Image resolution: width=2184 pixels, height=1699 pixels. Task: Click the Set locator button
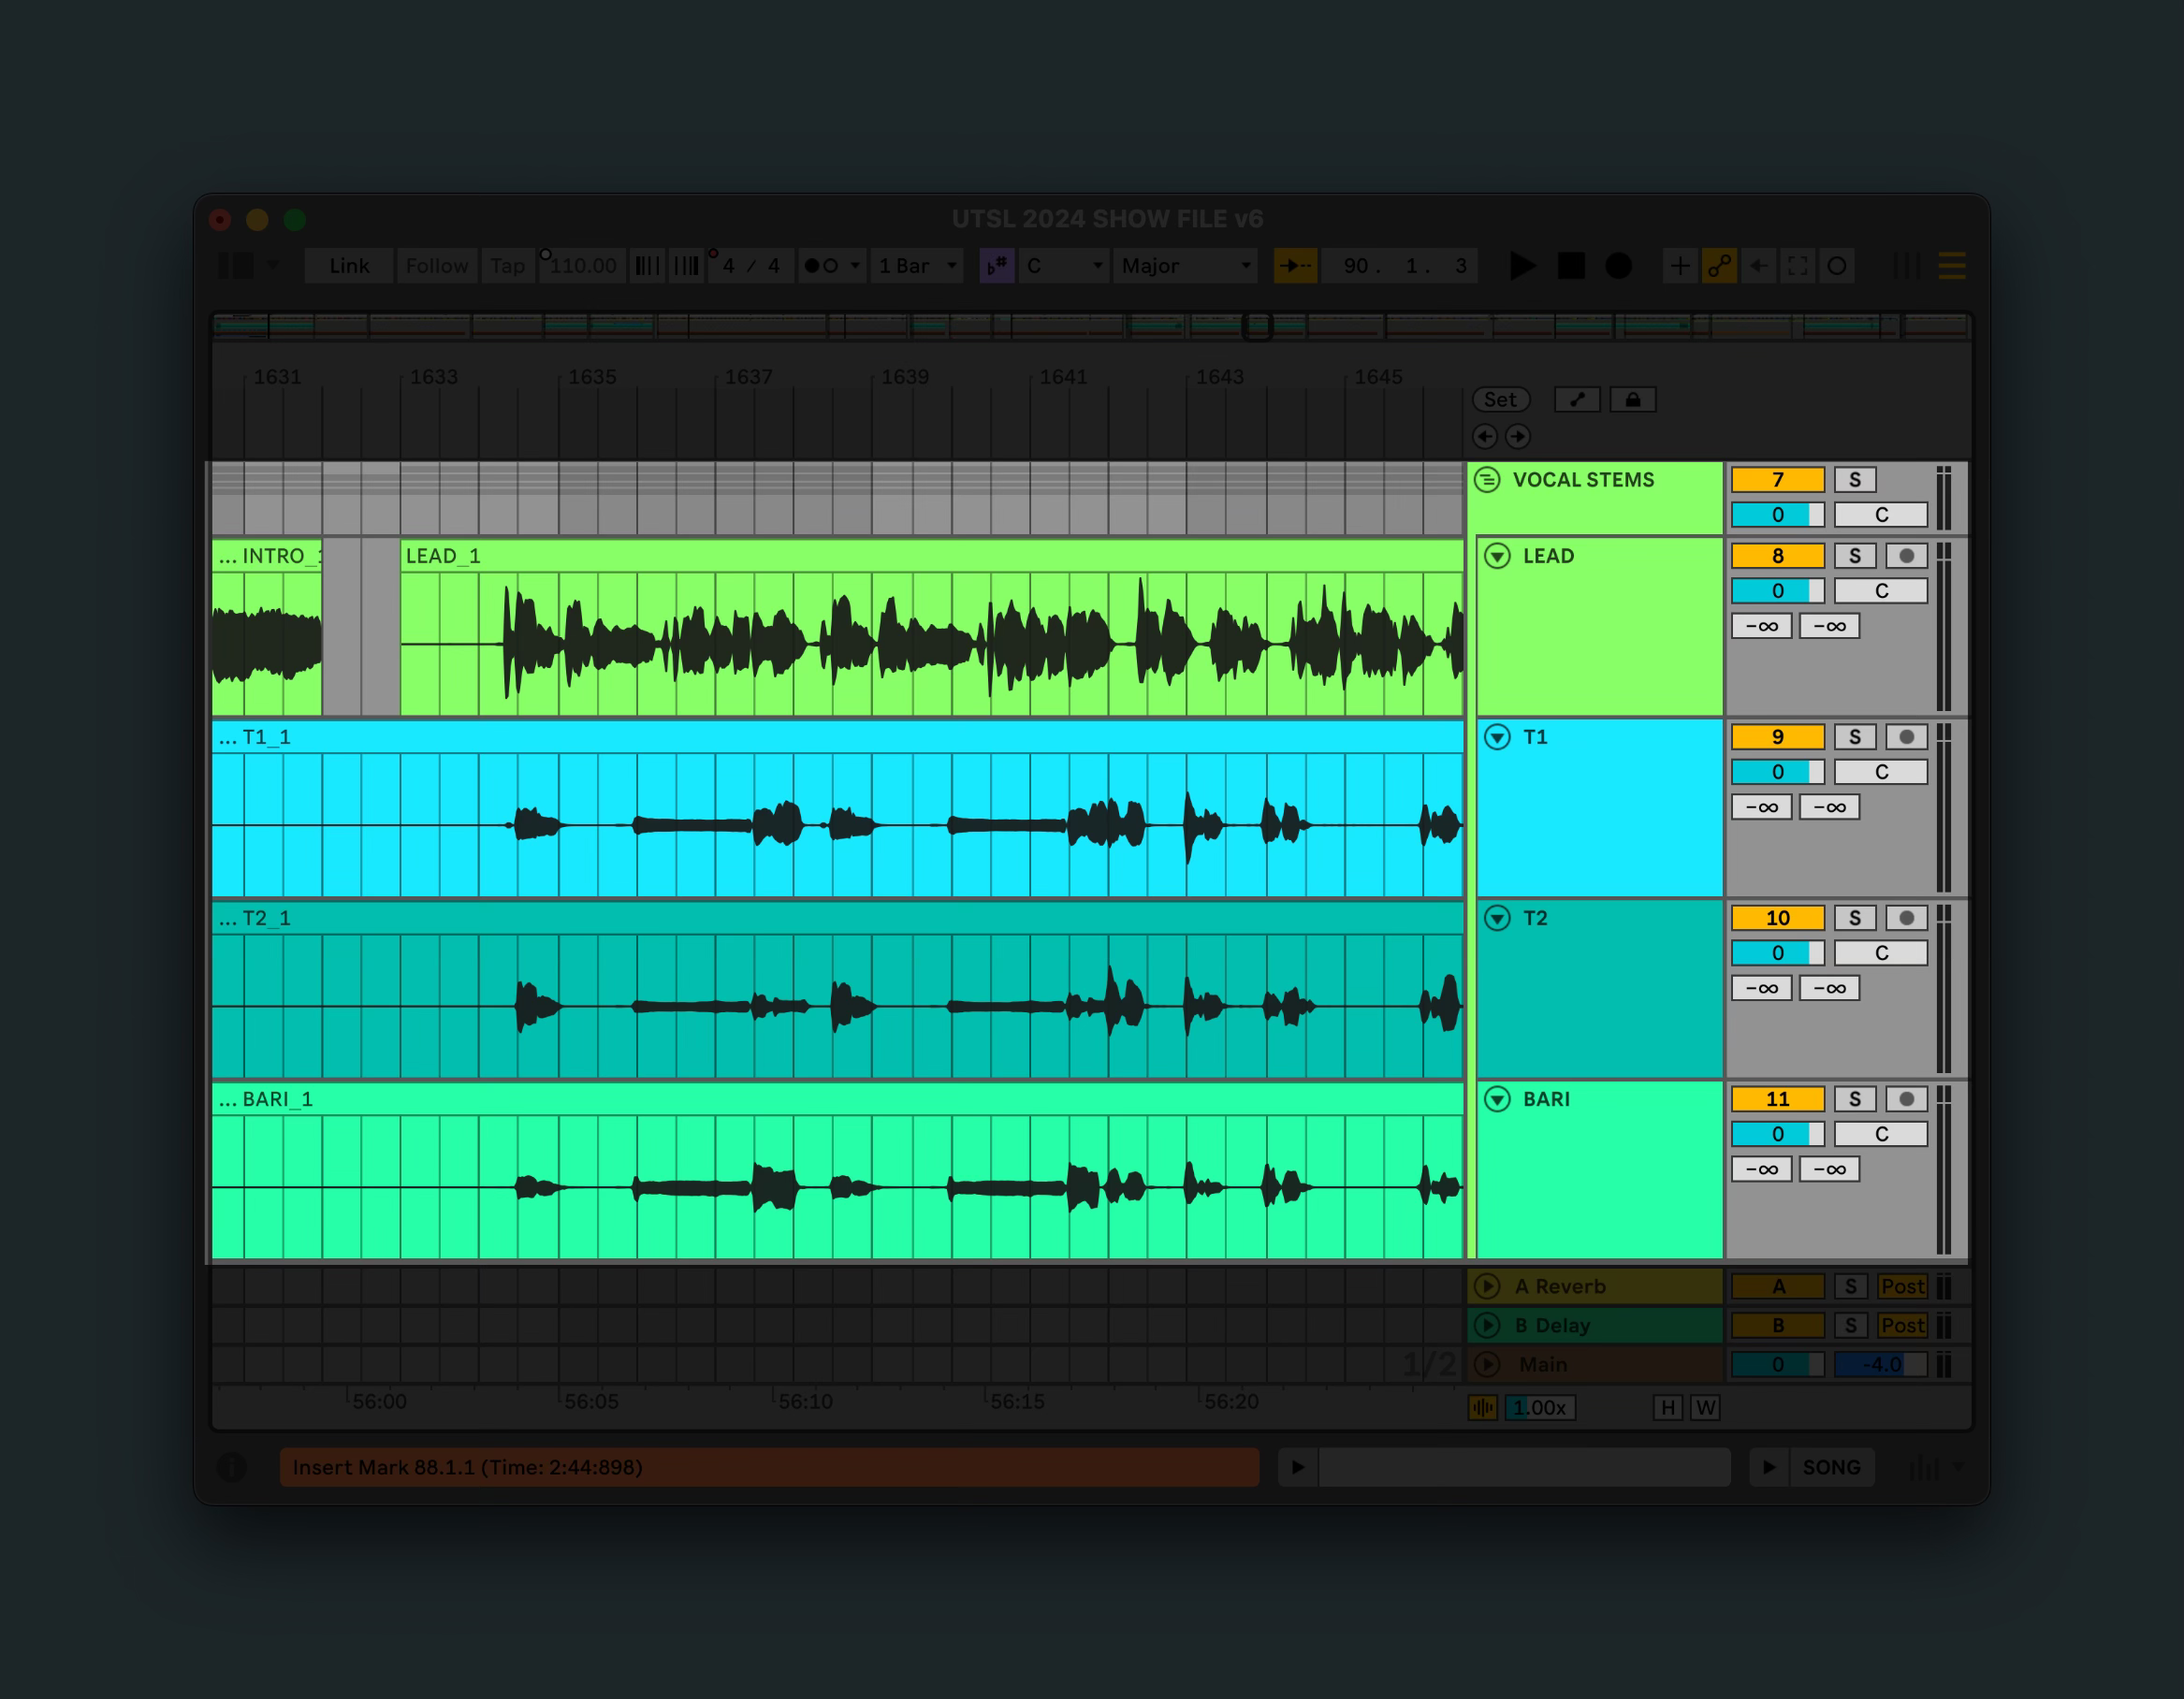pos(1500,399)
